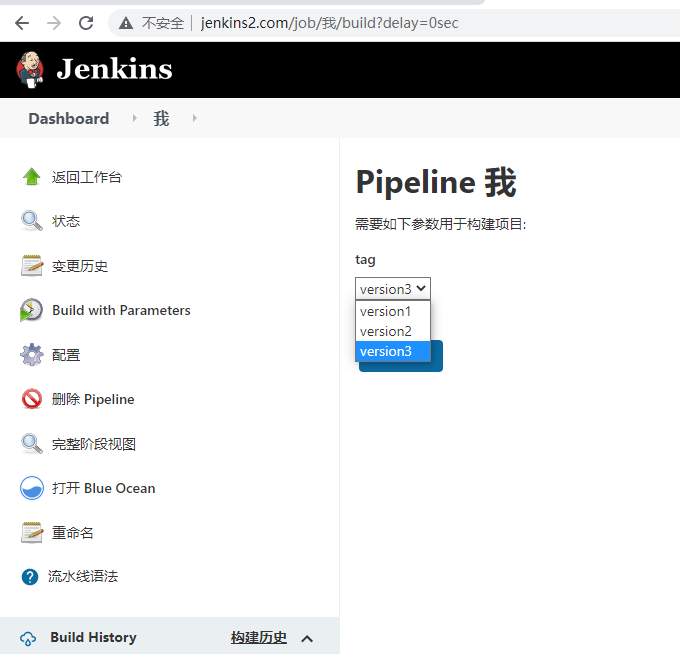
Task: Reload the page with the refresh icon
Action: click(86, 23)
